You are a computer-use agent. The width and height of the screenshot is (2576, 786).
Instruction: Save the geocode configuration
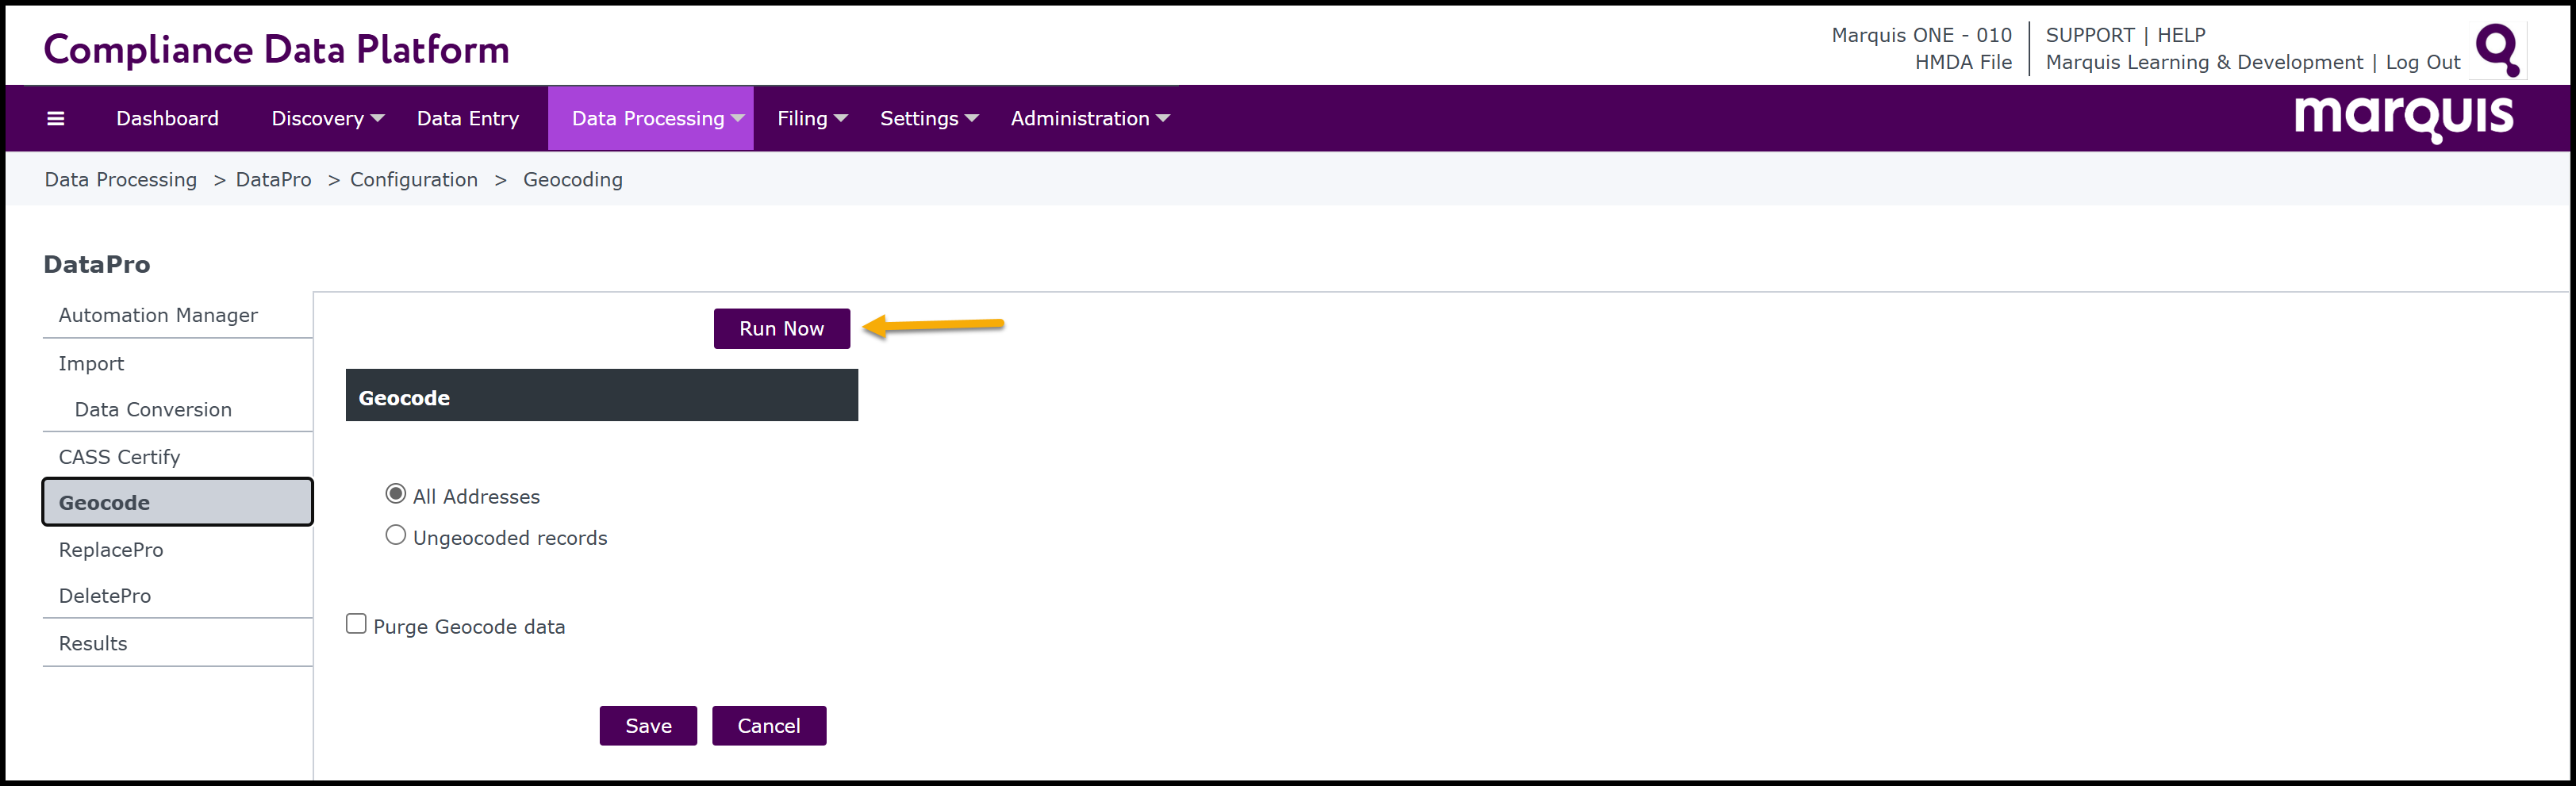[648, 726]
